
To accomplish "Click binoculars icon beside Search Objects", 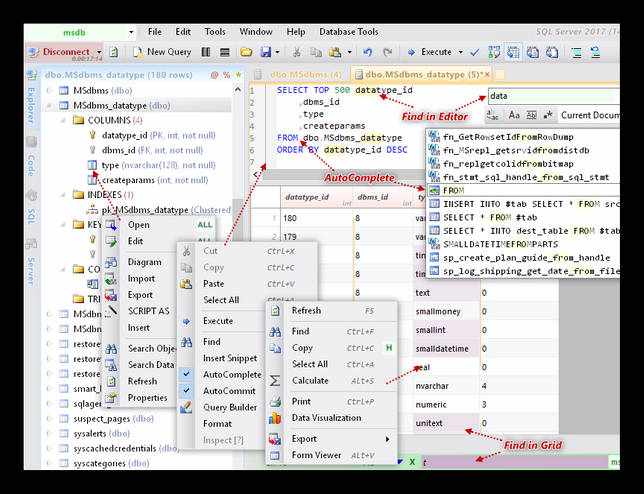I will 111,349.
